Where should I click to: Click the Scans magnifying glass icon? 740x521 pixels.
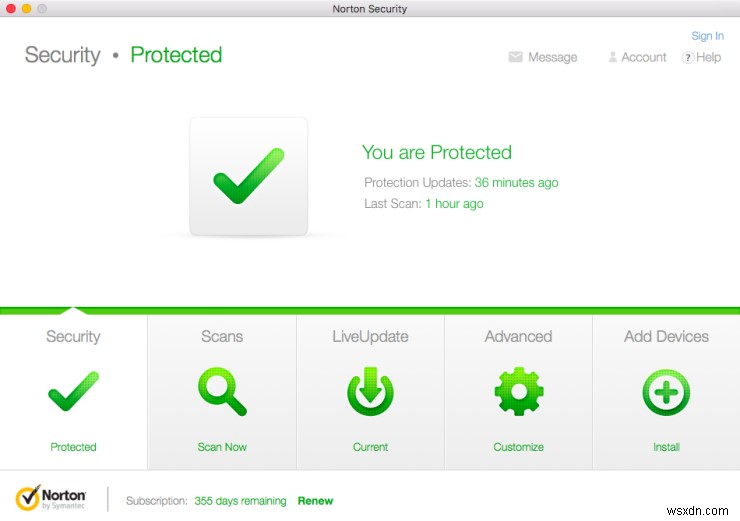pyautogui.click(x=222, y=392)
